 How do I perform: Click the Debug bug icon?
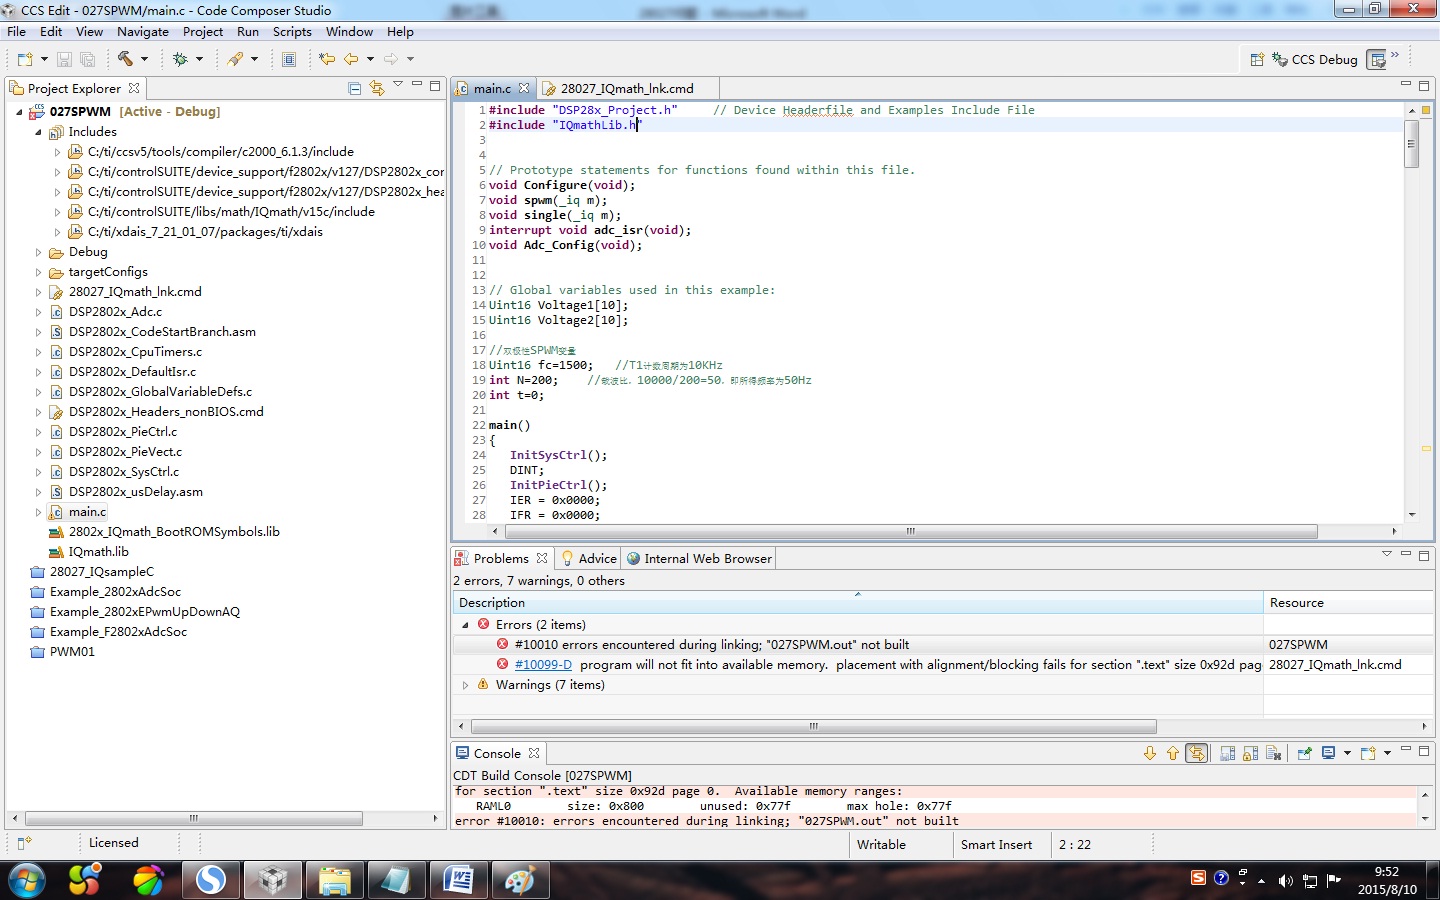pos(180,59)
